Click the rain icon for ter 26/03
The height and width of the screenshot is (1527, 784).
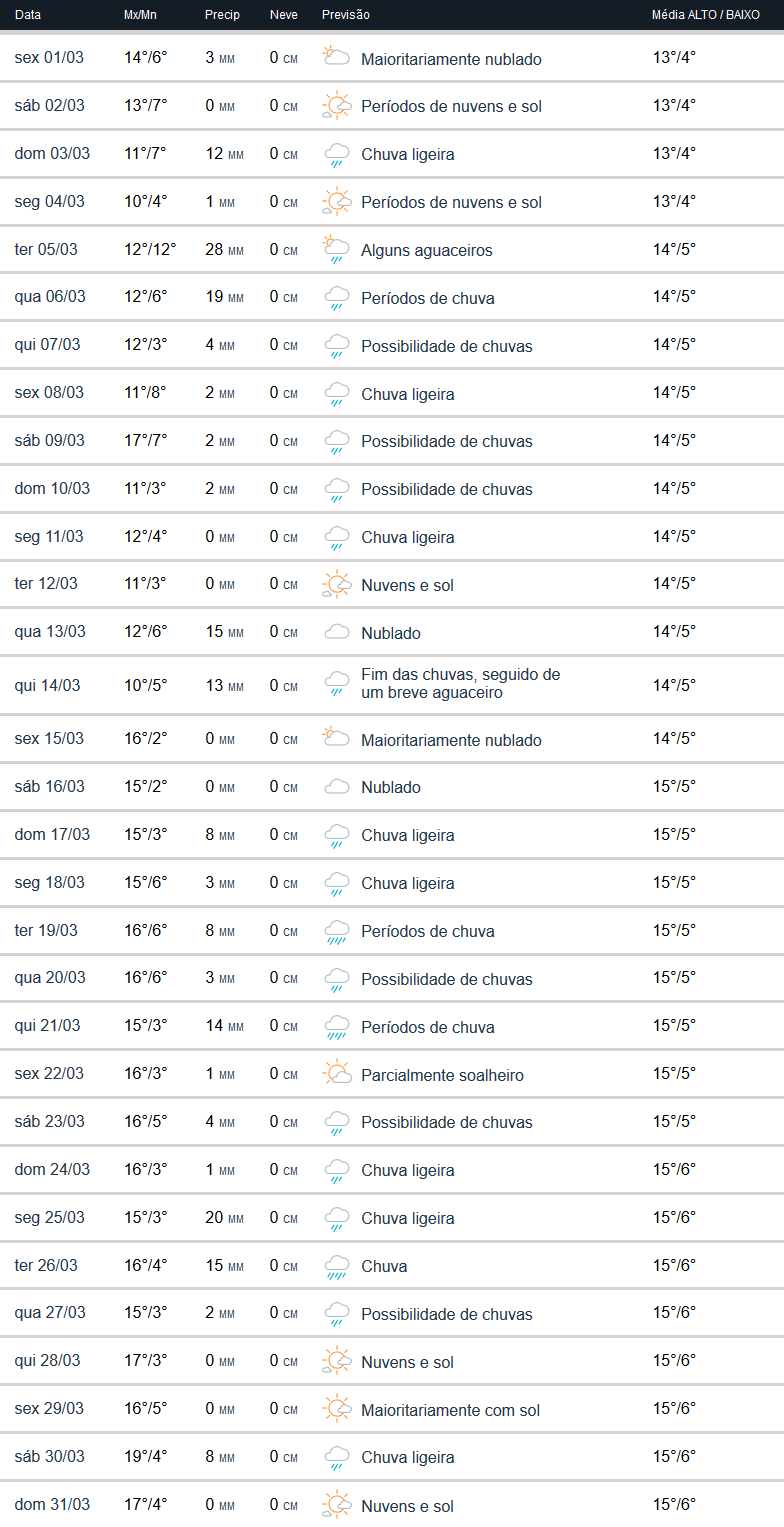[x=336, y=1266]
